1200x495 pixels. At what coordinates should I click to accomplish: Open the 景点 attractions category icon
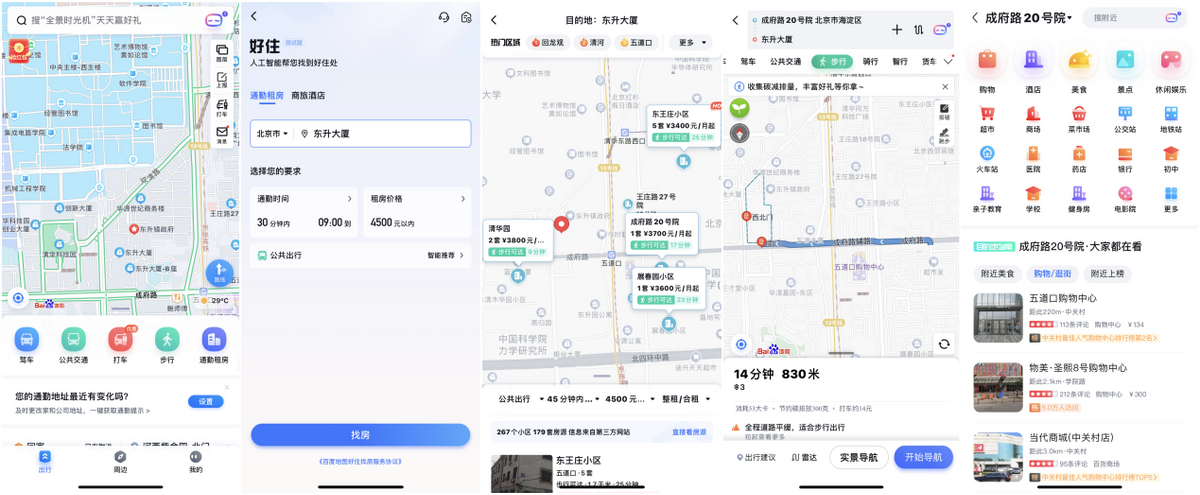click(1125, 70)
